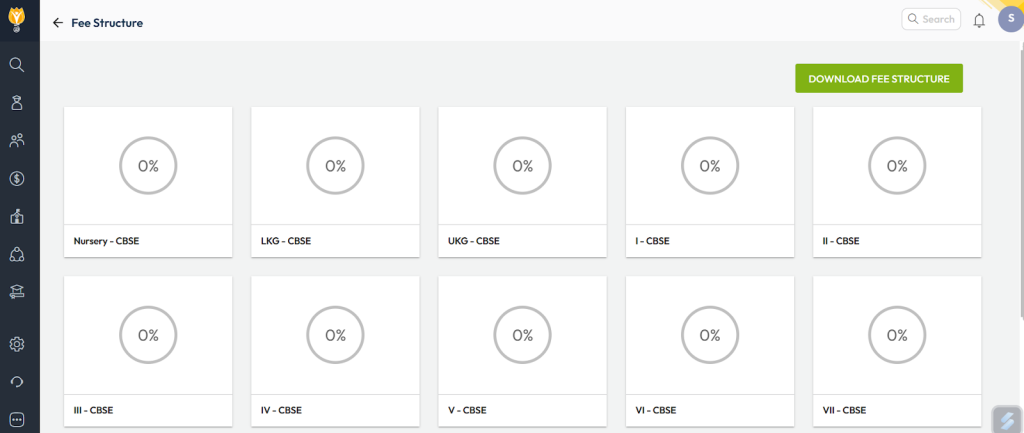The height and width of the screenshot is (433, 1024).
Task: Open the people group icon in the sidebar
Action: (17, 140)
